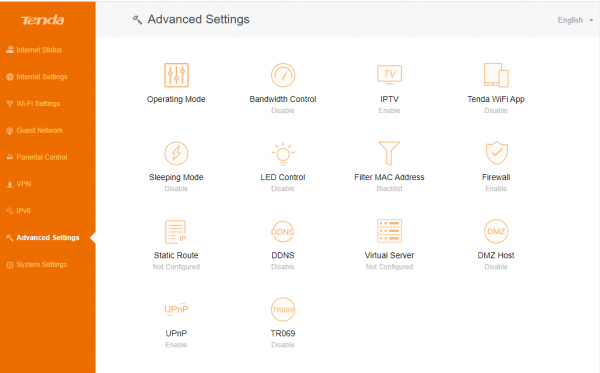Click the Guest Network sidebar icon
Viewport: 600px width, 373px height.
point(10,130)
